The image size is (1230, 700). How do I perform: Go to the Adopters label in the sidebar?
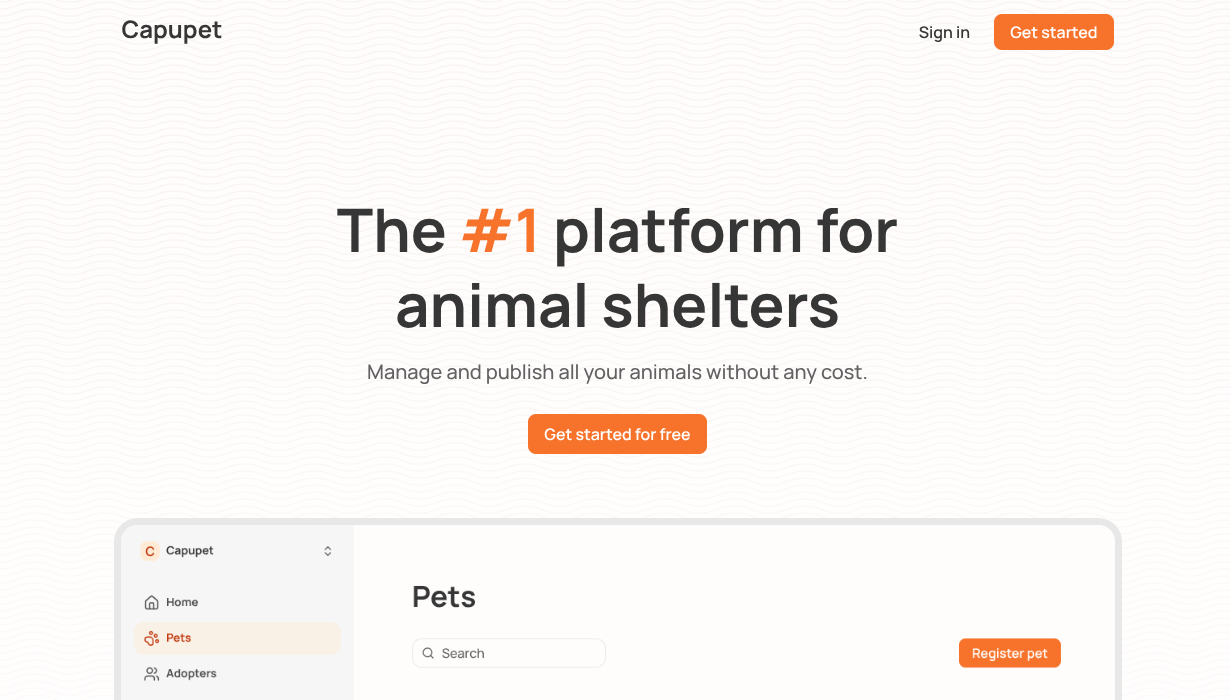[x=192, y=674]
